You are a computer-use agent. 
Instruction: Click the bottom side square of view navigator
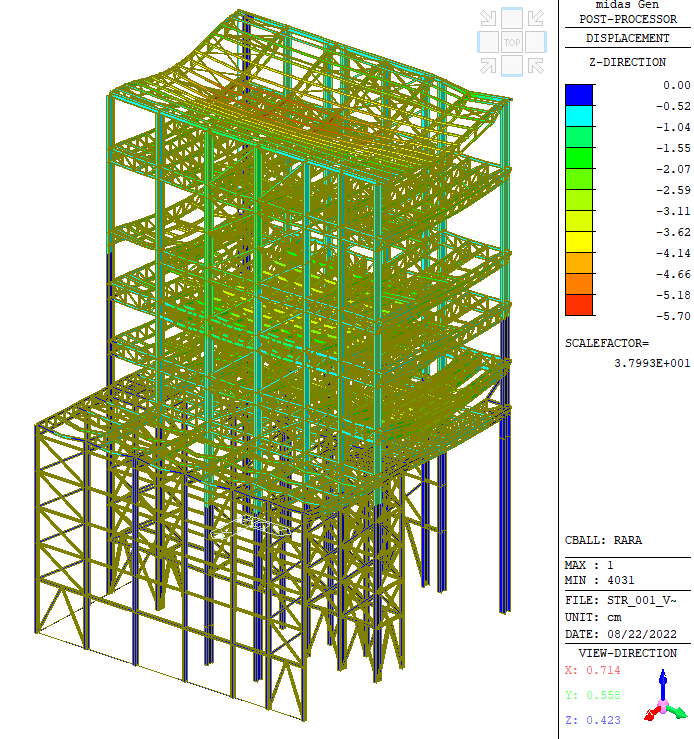point(512,66)
